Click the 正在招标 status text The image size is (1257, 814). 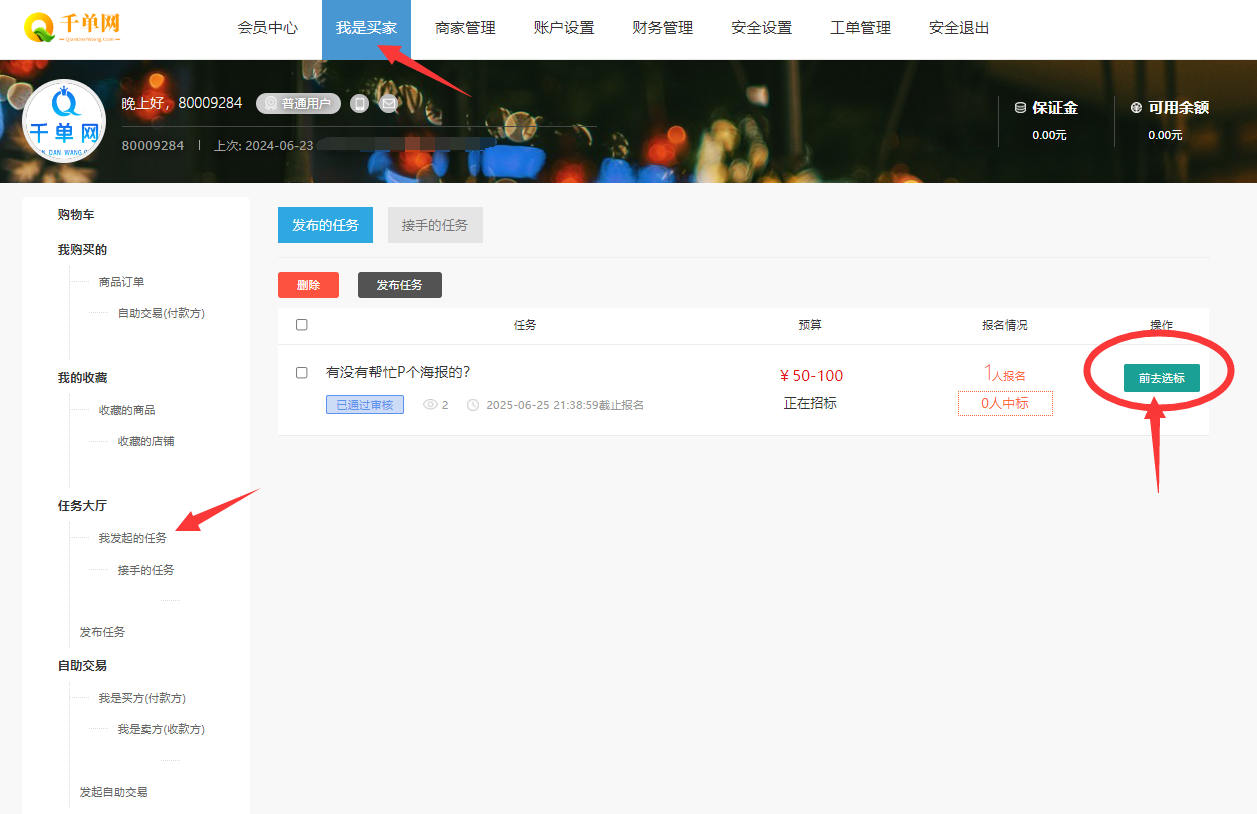pos(810,403)
